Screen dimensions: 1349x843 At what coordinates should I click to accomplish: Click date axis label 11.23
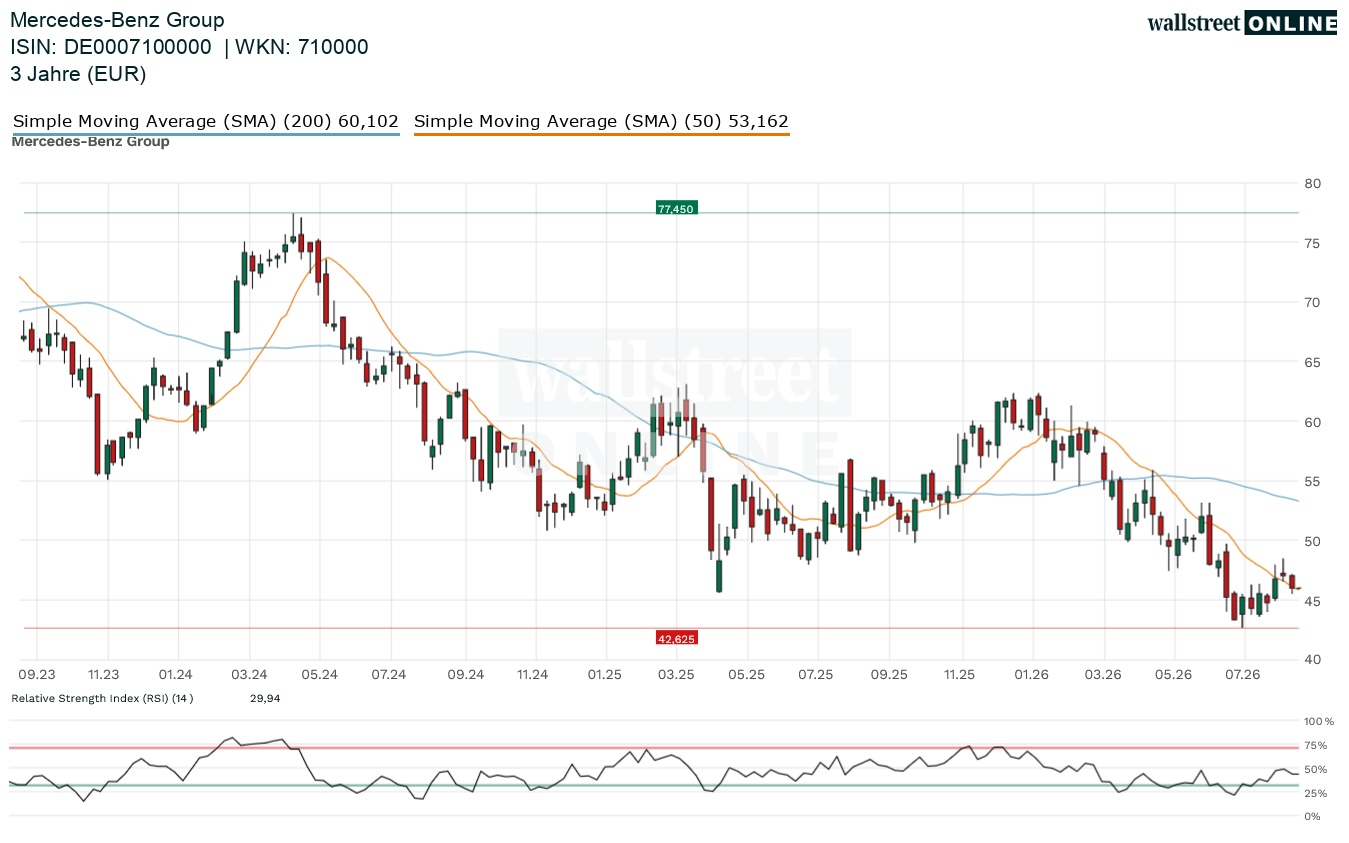[103, 675]
